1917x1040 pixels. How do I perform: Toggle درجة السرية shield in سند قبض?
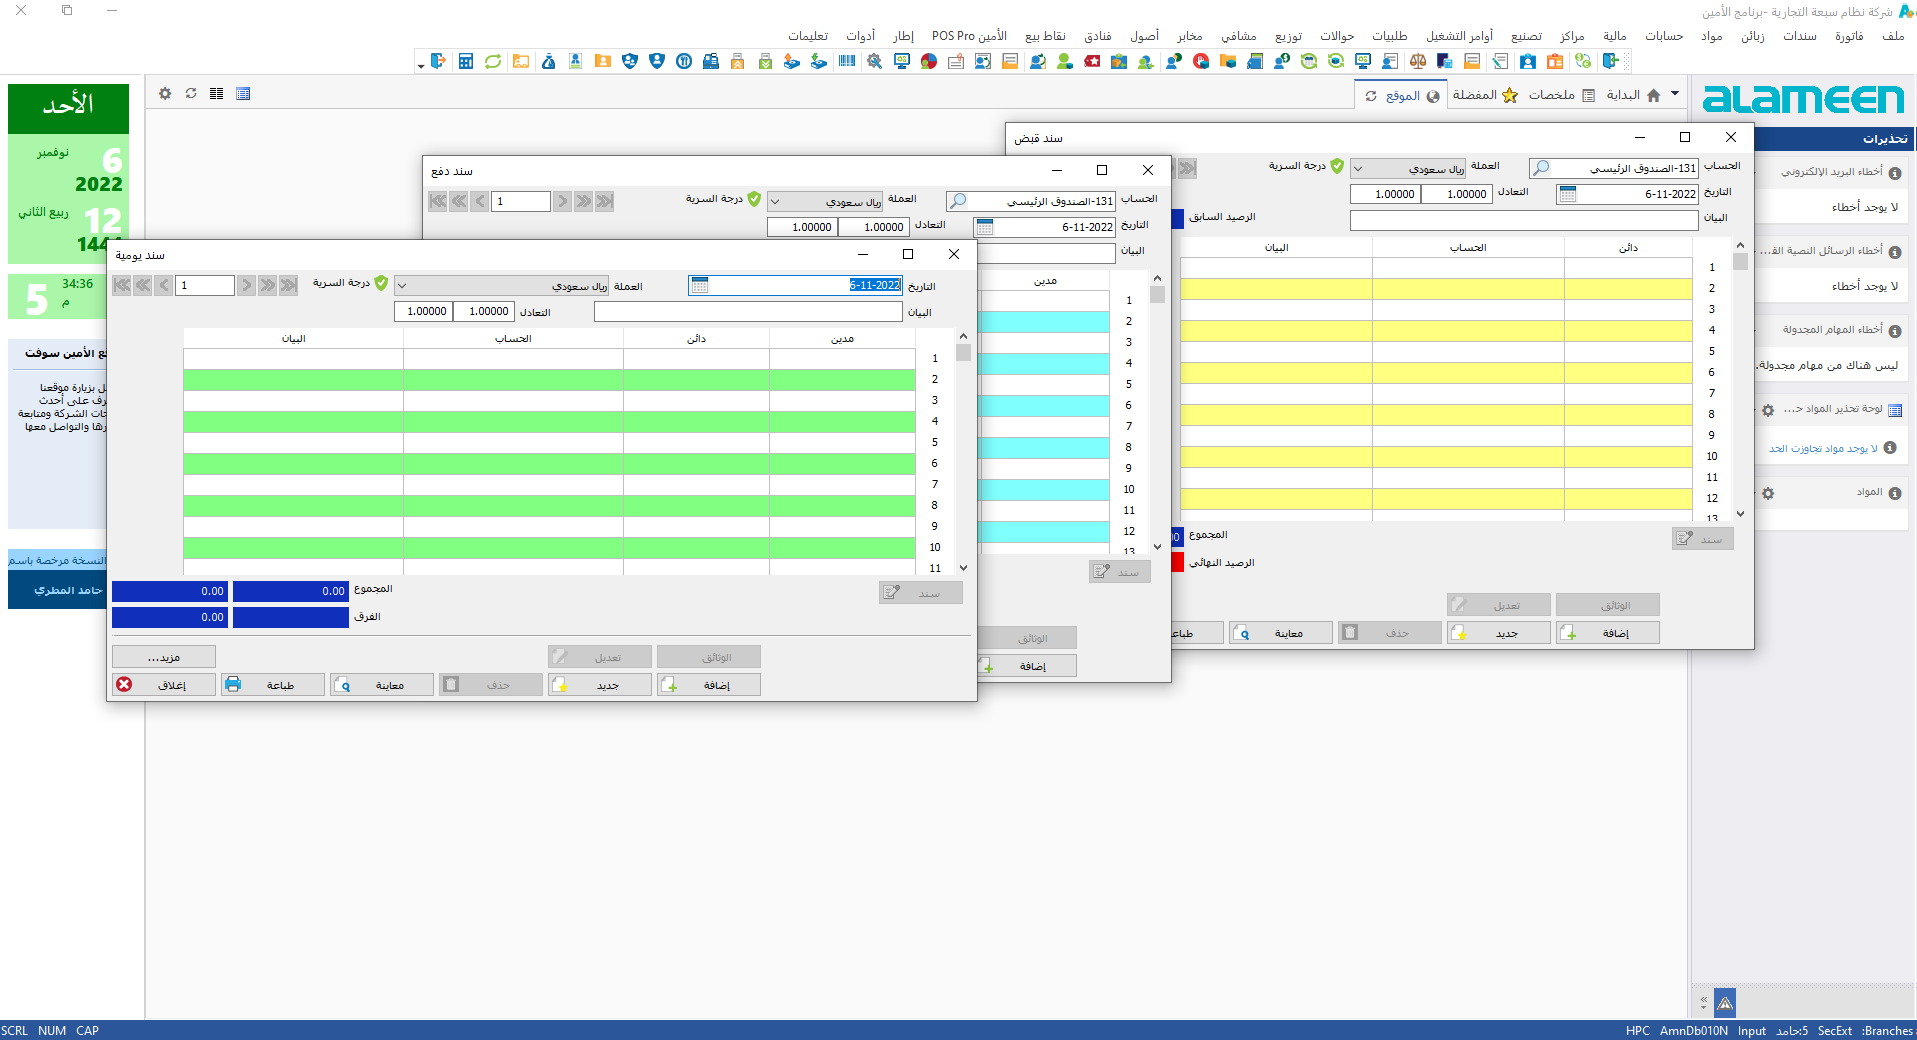tap(1337, 166)
